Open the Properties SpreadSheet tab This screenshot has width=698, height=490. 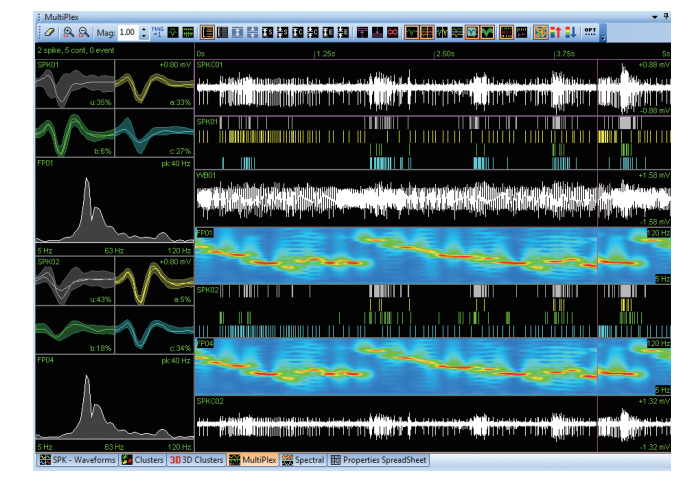coord(379,460)
